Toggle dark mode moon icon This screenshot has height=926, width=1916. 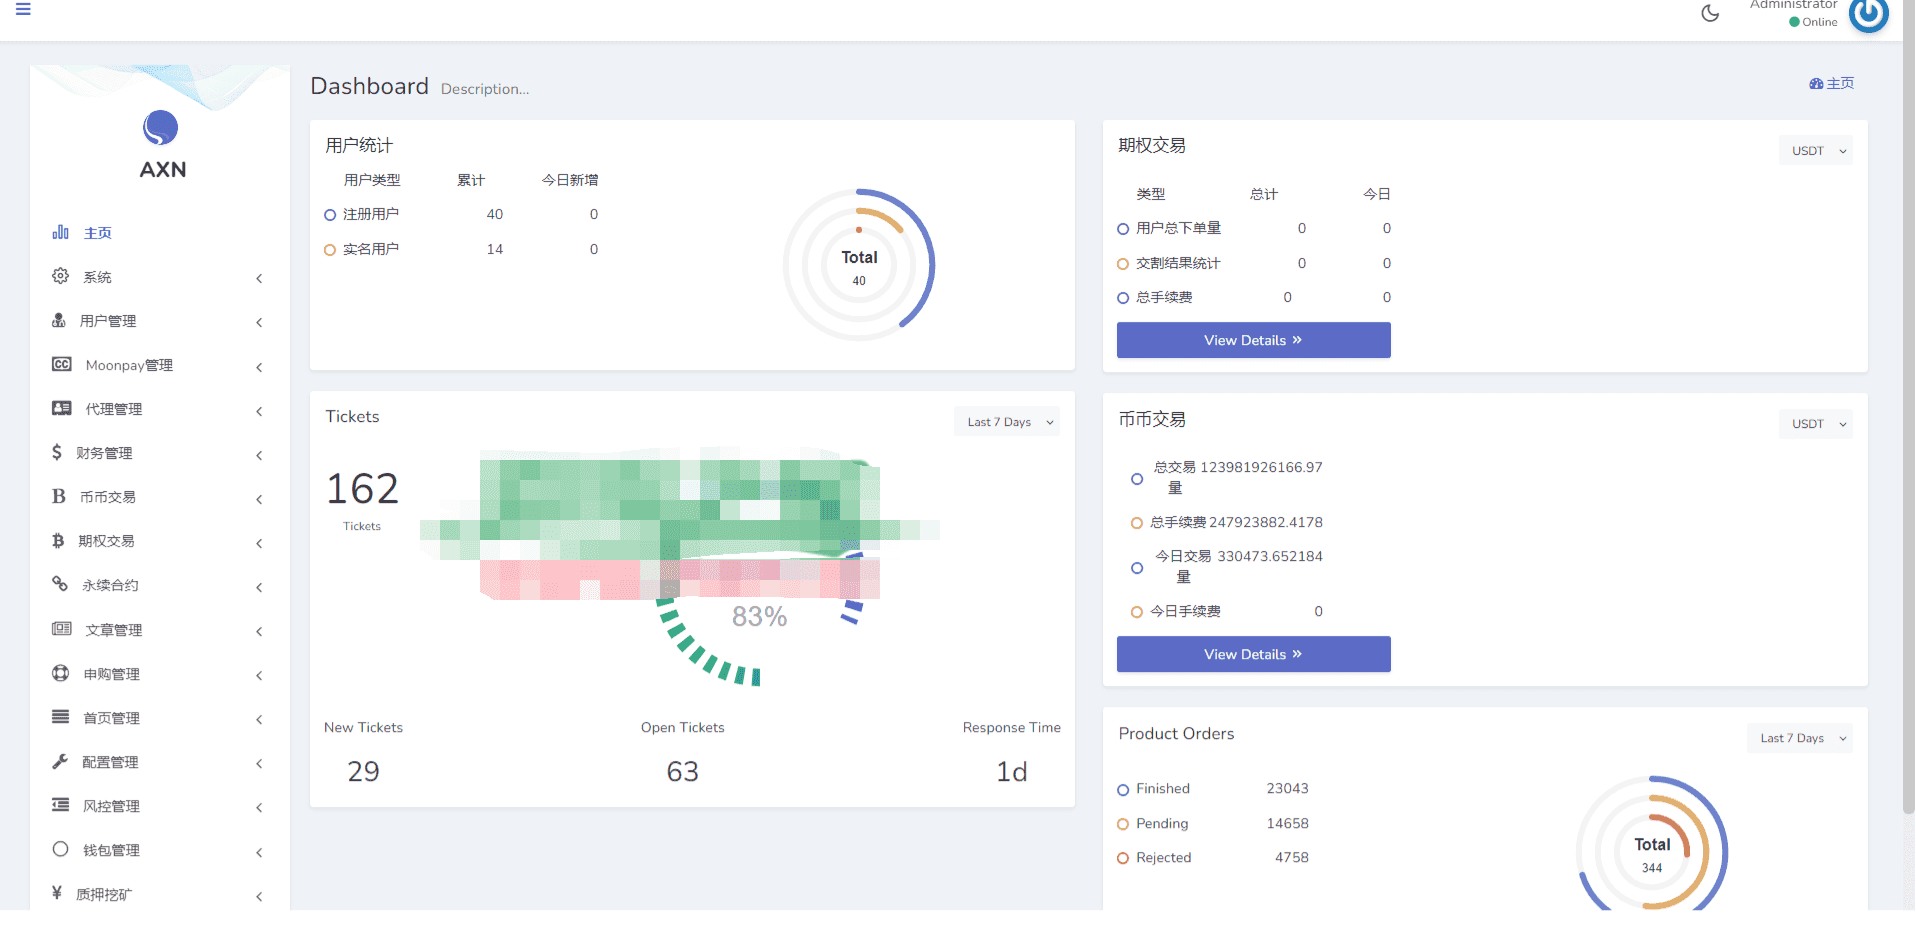point(1710,13)
